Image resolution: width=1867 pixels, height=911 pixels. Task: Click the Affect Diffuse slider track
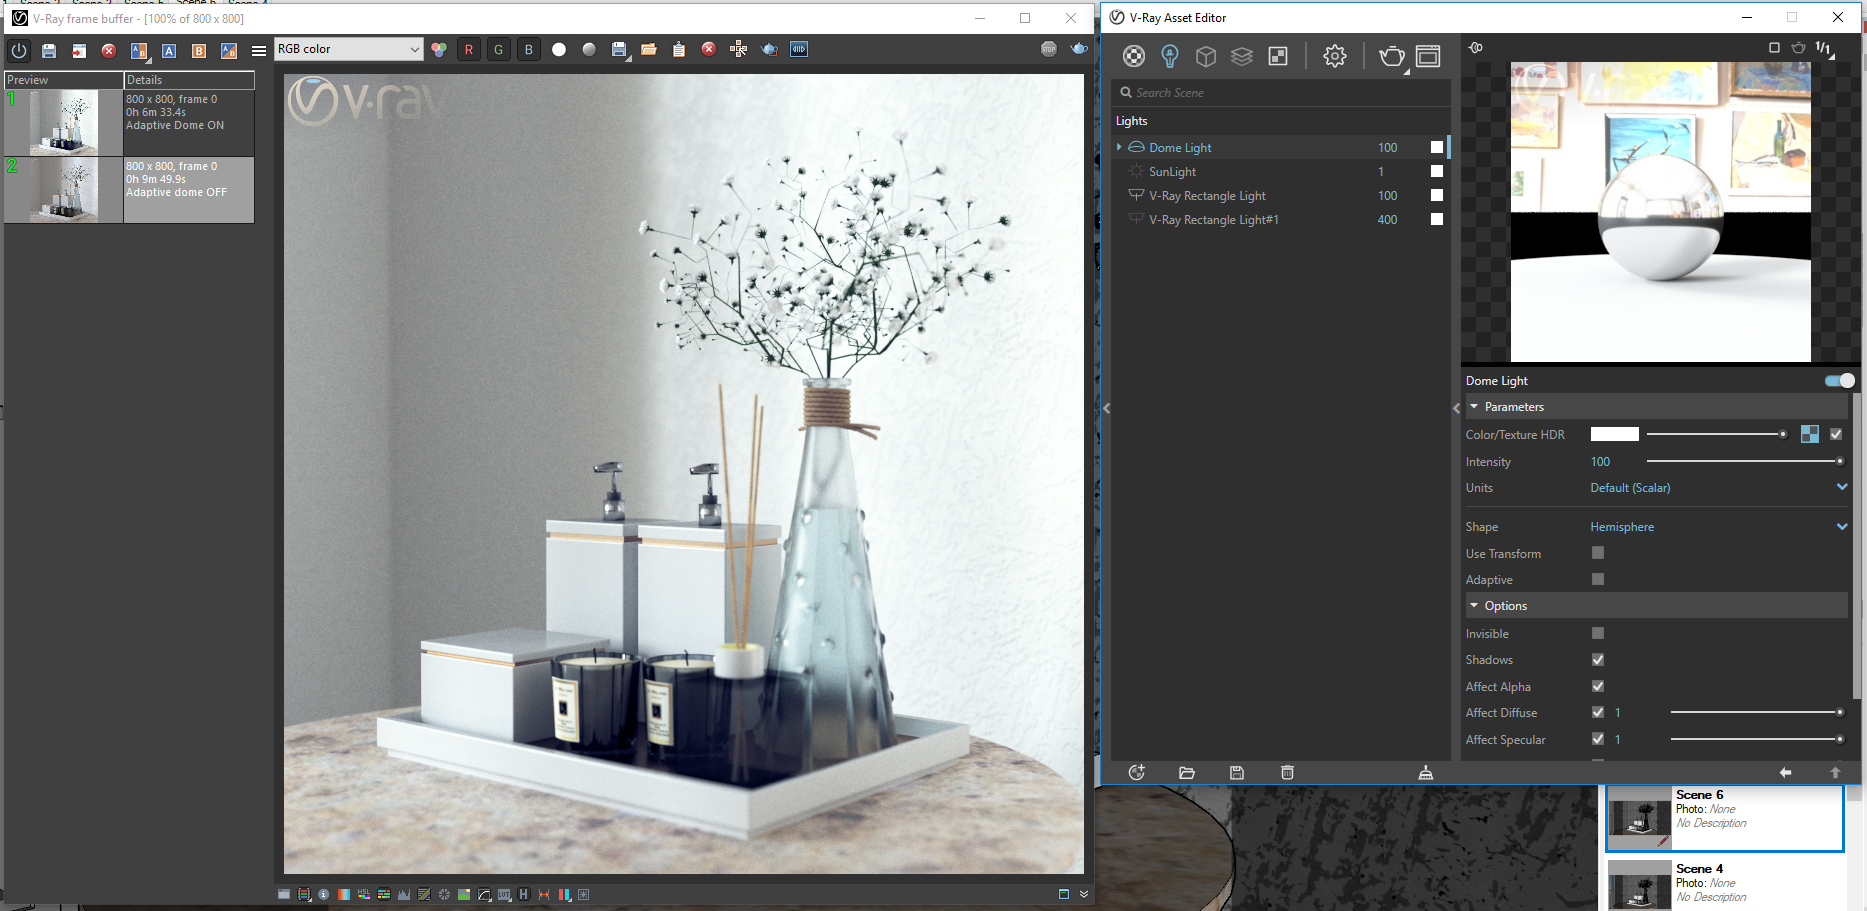[x=1756, y=712]
